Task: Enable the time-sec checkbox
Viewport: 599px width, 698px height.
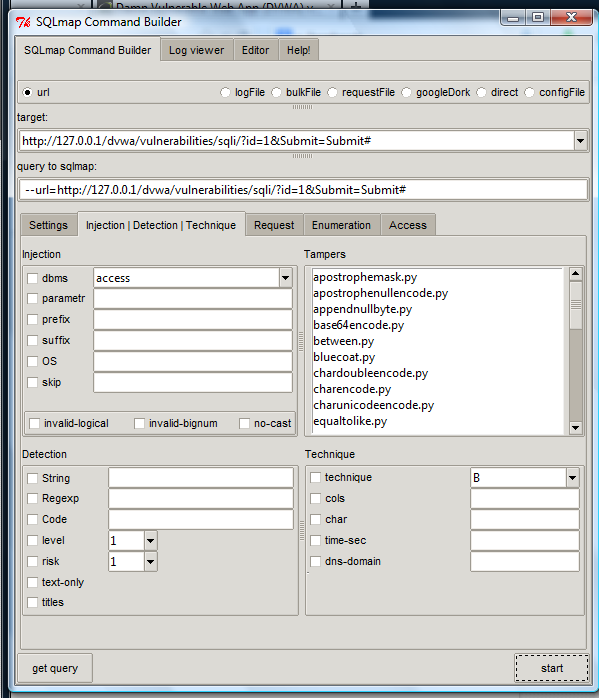Action: [x=316, y=540]
